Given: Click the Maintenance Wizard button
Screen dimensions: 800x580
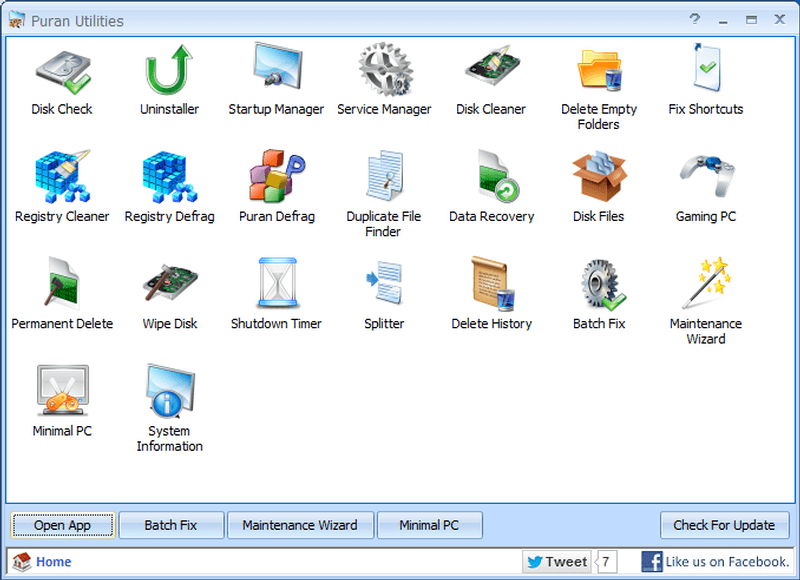Looking at the screenshot, I should 300,525.
